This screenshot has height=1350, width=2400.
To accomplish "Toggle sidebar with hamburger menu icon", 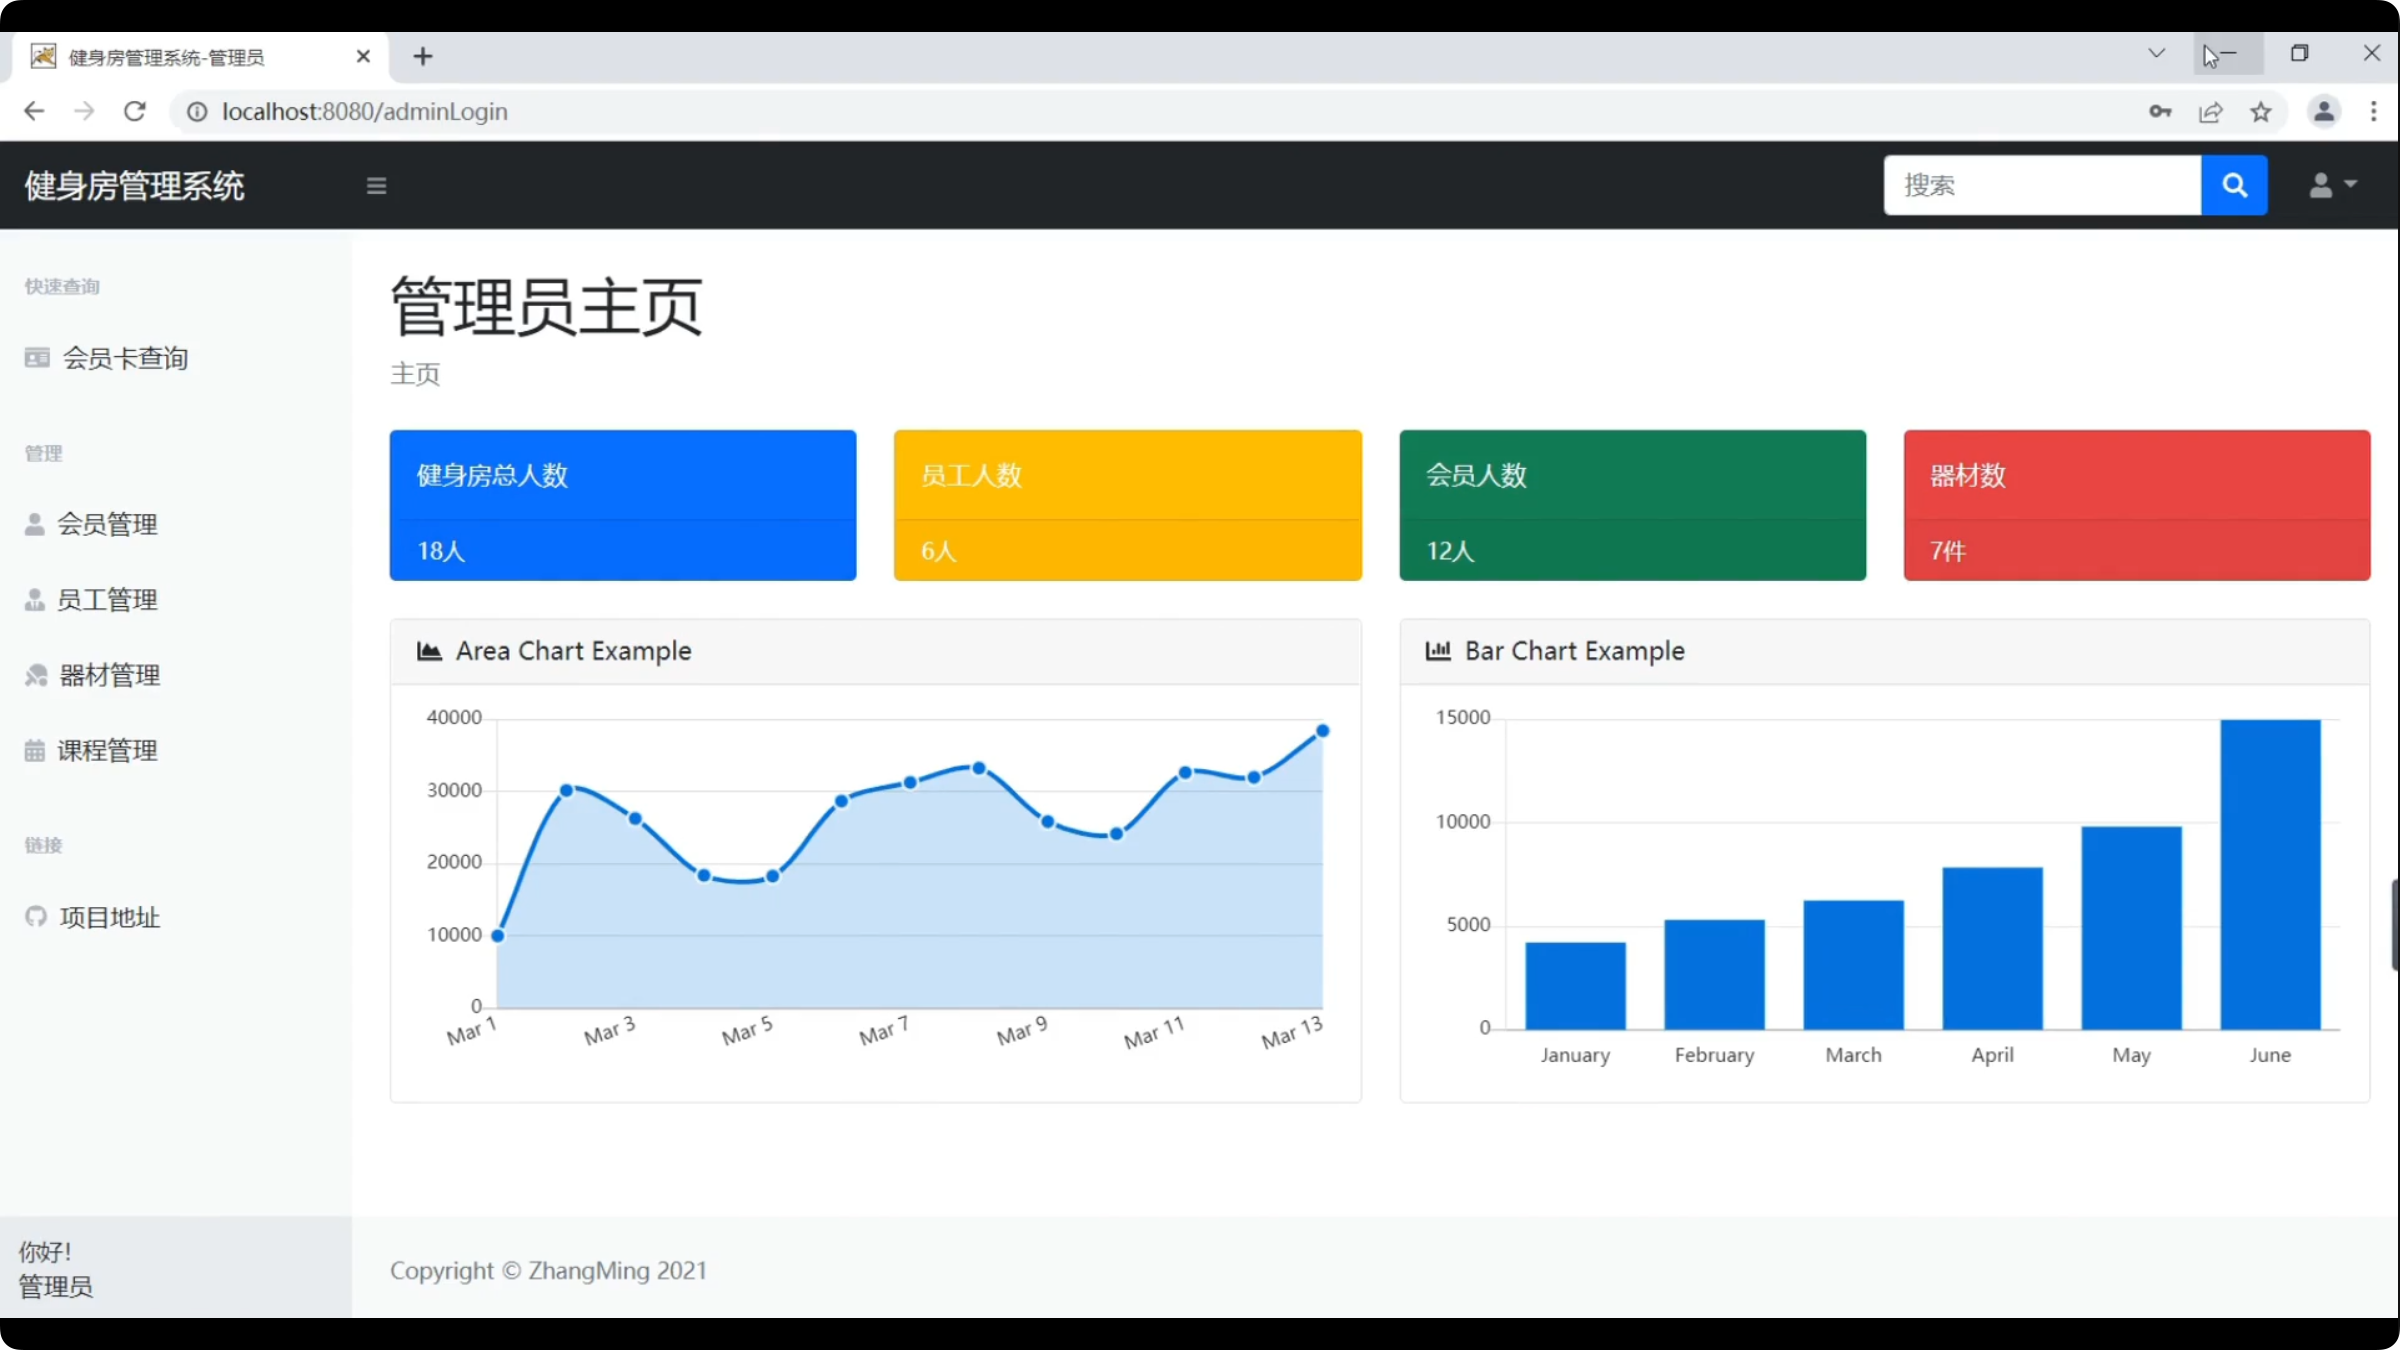I will (376, 186).
